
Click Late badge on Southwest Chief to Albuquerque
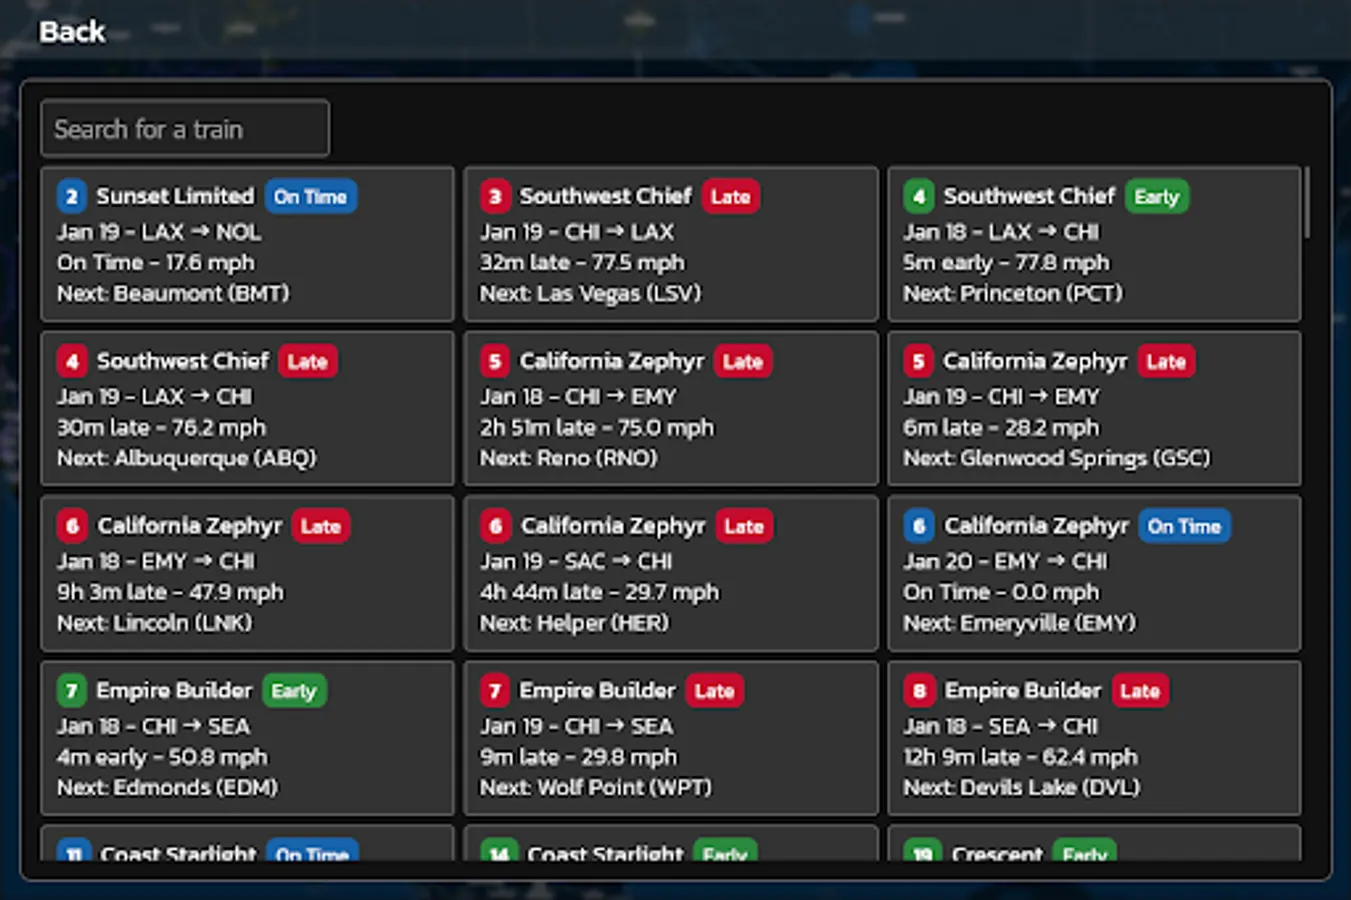click(308, 362)
